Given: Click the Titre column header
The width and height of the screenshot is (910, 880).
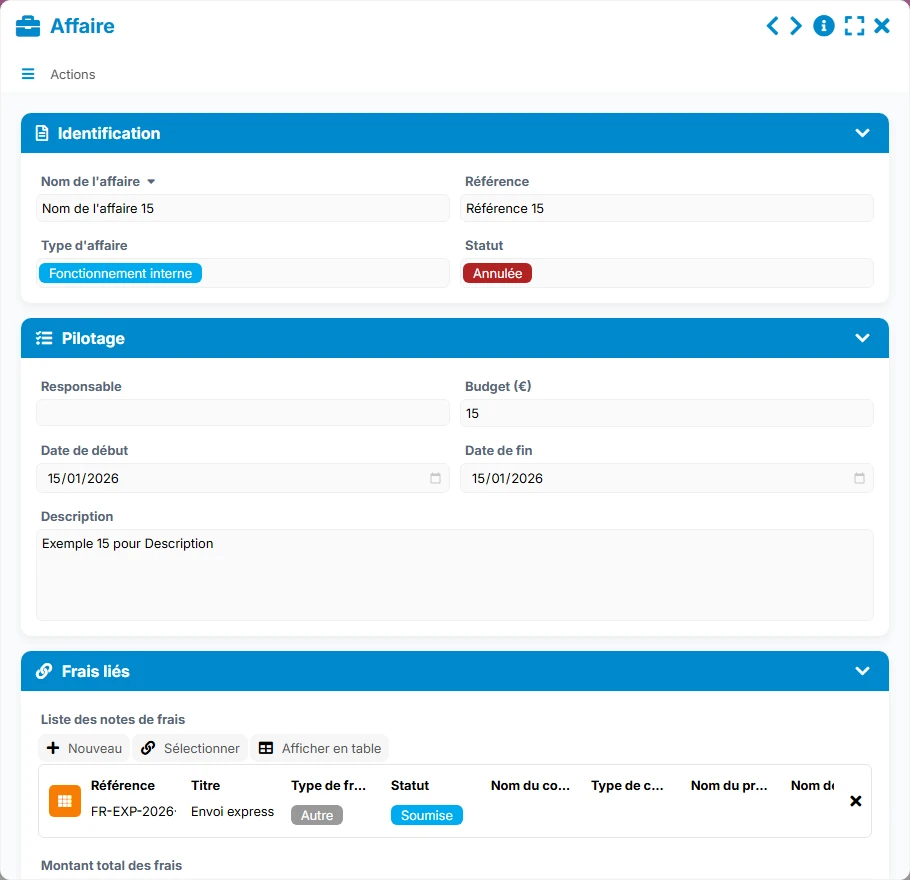Looking at the screenshot, I should point(205,785).
